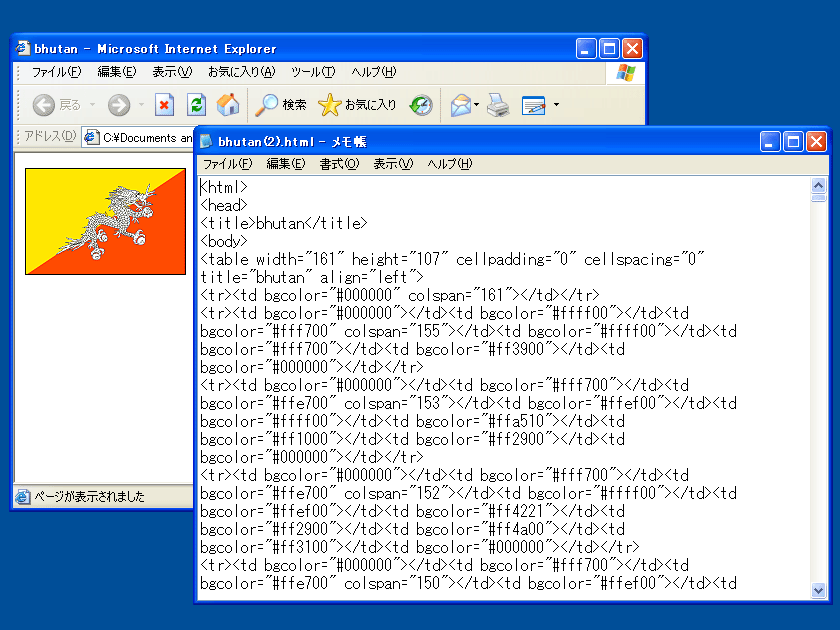The width and height of the screenshot is (840, 630).
Task: Expand the Edit button dropdown arrow
Action: (x=556, y=105)
